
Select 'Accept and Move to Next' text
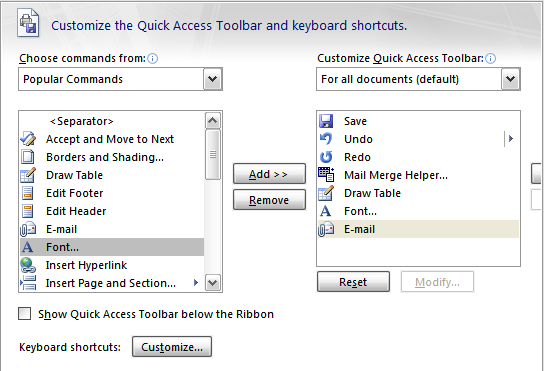[x=110, y=139]
